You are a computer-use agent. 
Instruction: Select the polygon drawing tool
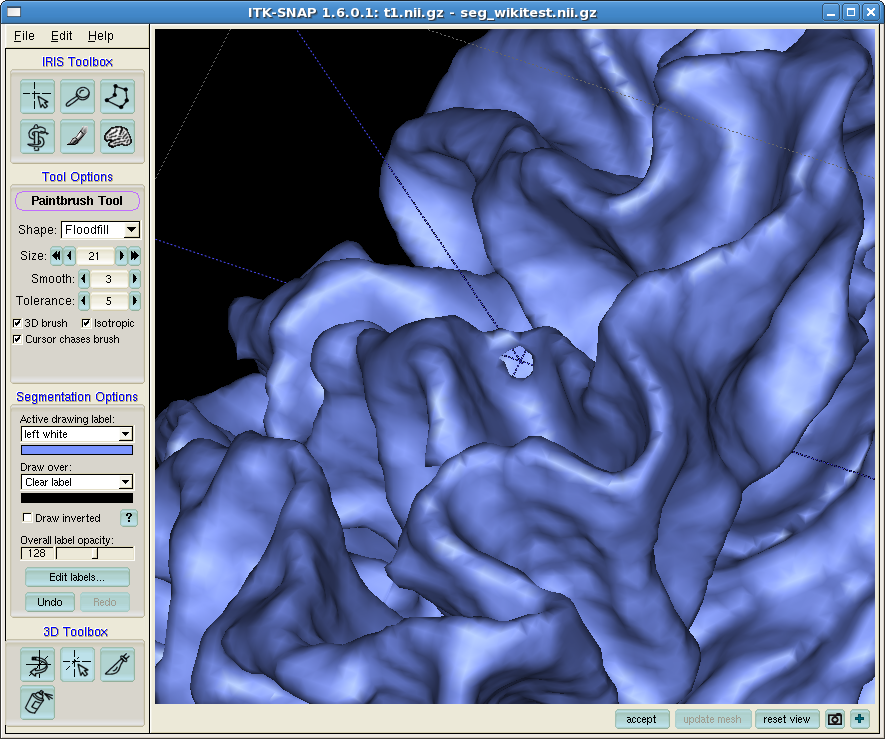[117, 97]
